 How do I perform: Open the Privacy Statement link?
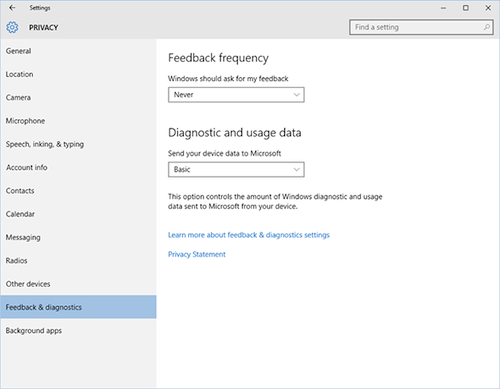click(x=197, y=254)
